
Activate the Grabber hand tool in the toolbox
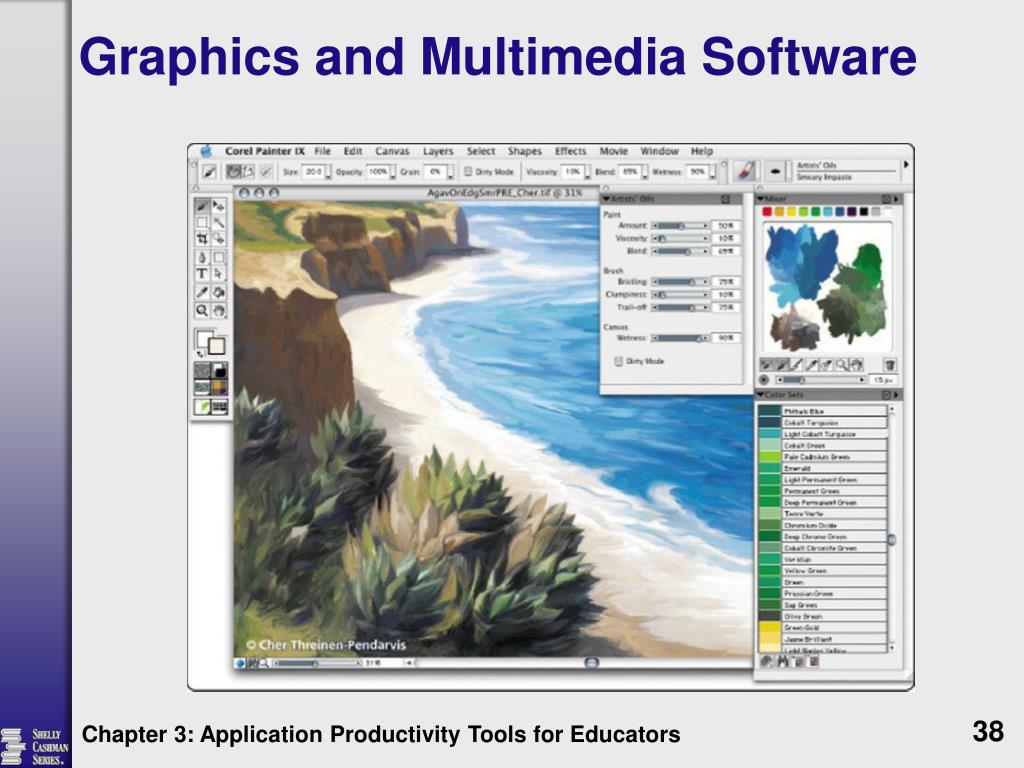[219, 310]
